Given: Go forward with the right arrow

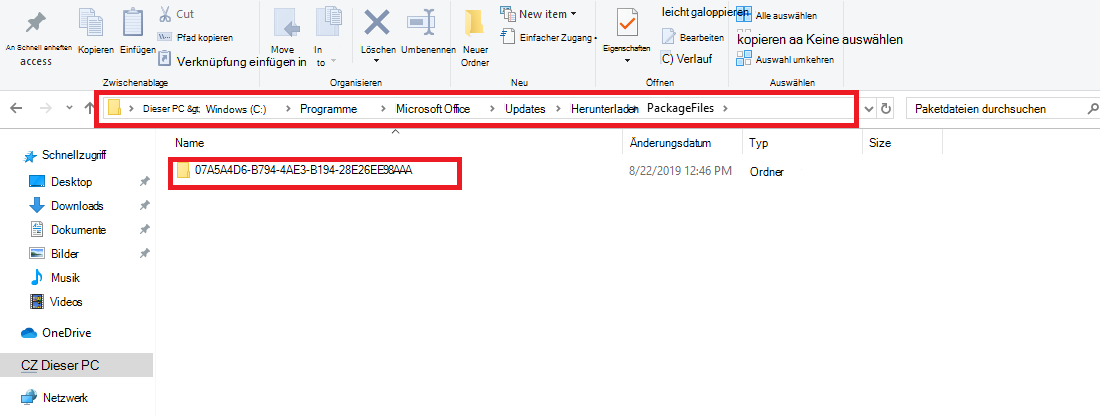Looking at the screenshot, I should pyautogui.click(x=45, y=108).
